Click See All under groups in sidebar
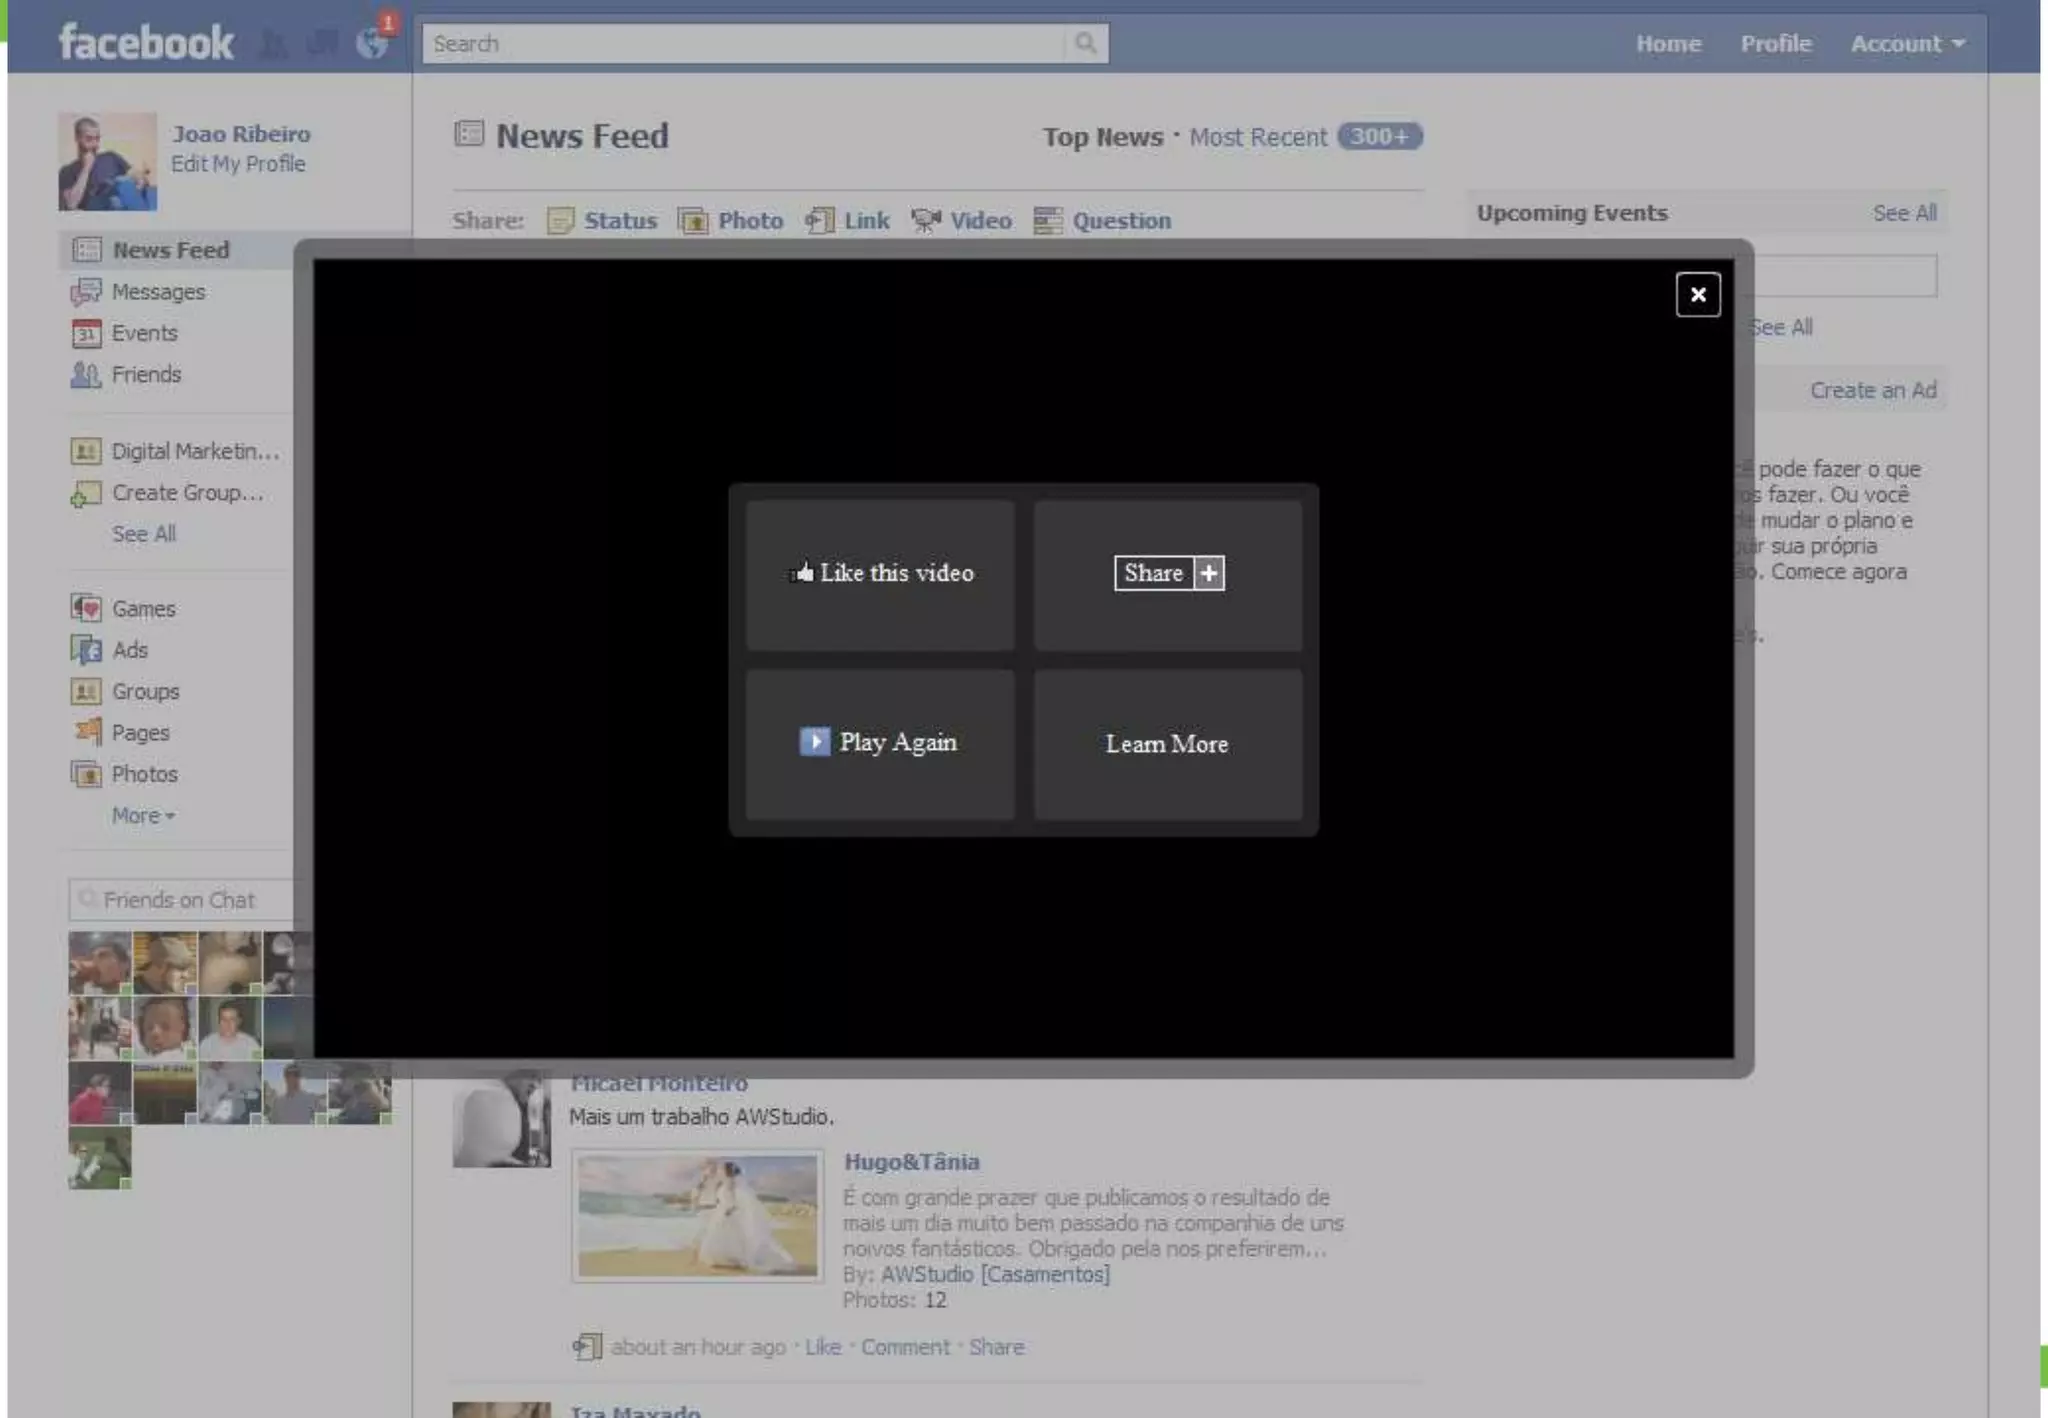2048x1418 pixels. click(x=144, y=534)
